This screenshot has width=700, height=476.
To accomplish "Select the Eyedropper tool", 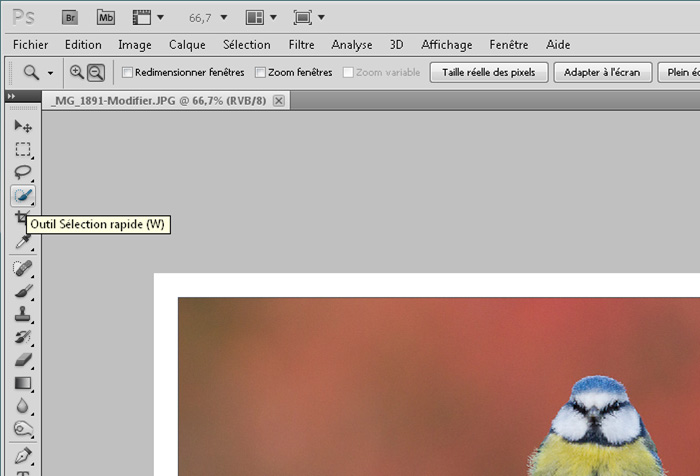I will pos(23,242).
